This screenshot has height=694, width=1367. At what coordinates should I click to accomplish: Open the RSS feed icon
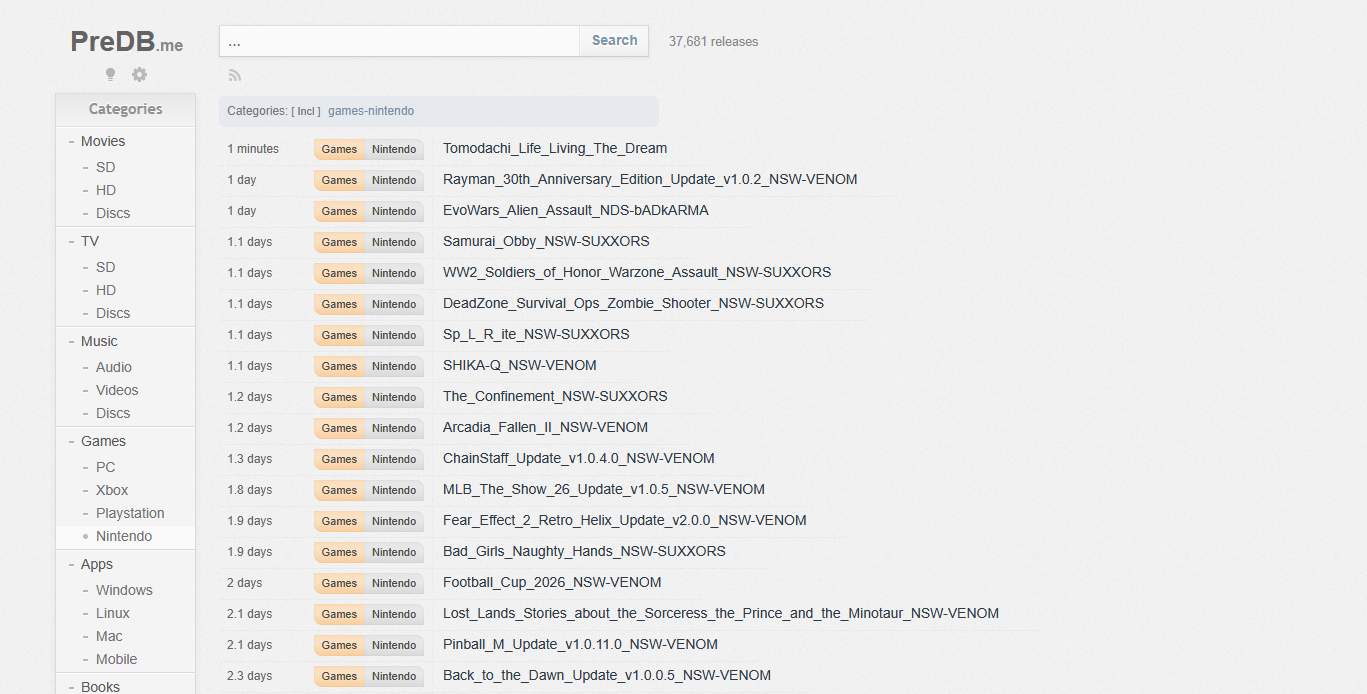tap(235, 75)
